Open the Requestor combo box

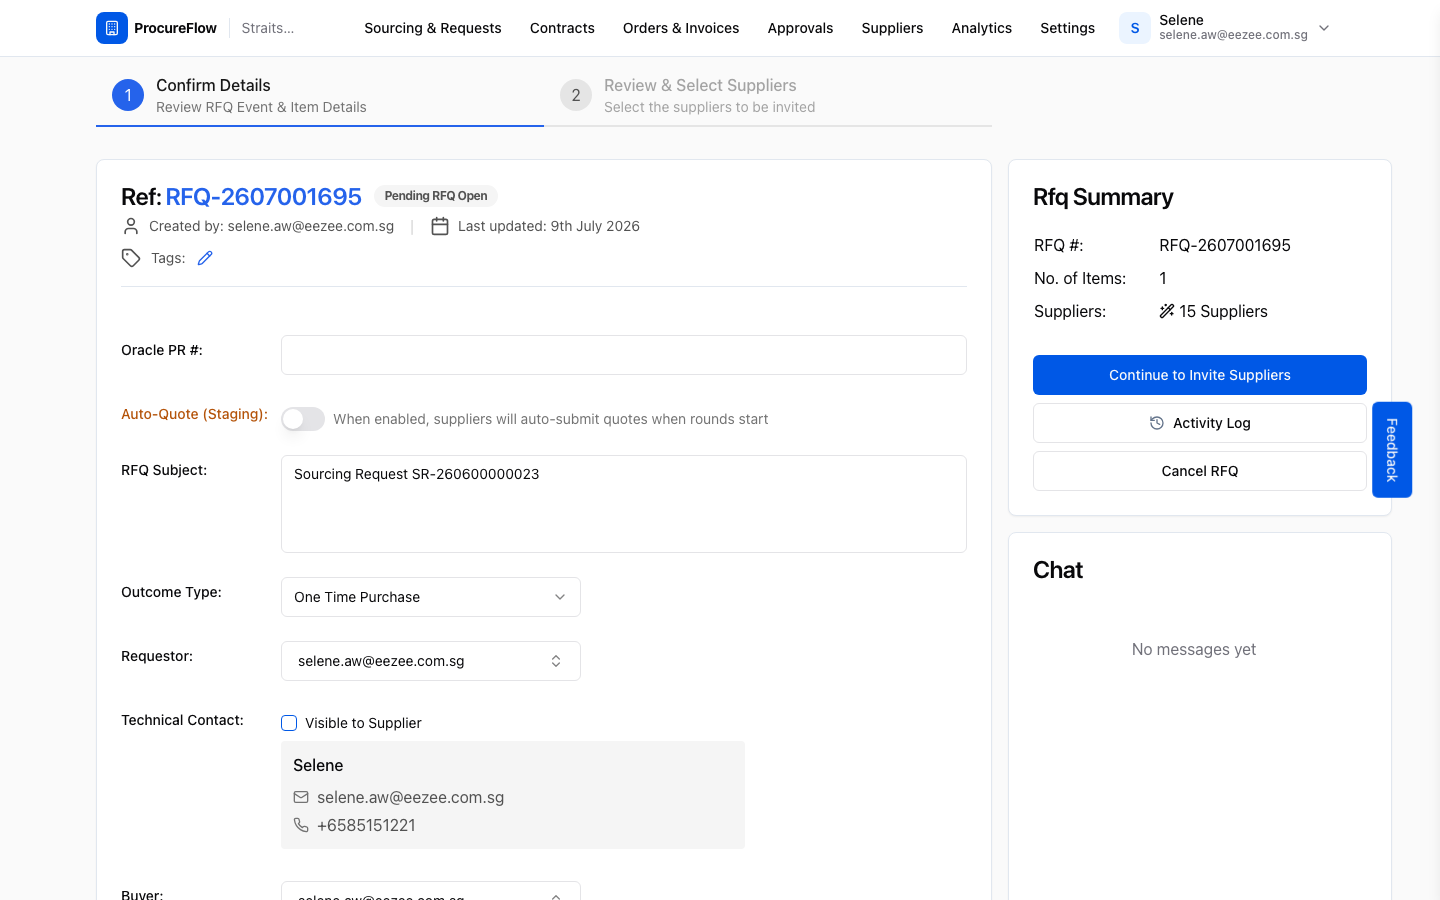click(431, 661)
